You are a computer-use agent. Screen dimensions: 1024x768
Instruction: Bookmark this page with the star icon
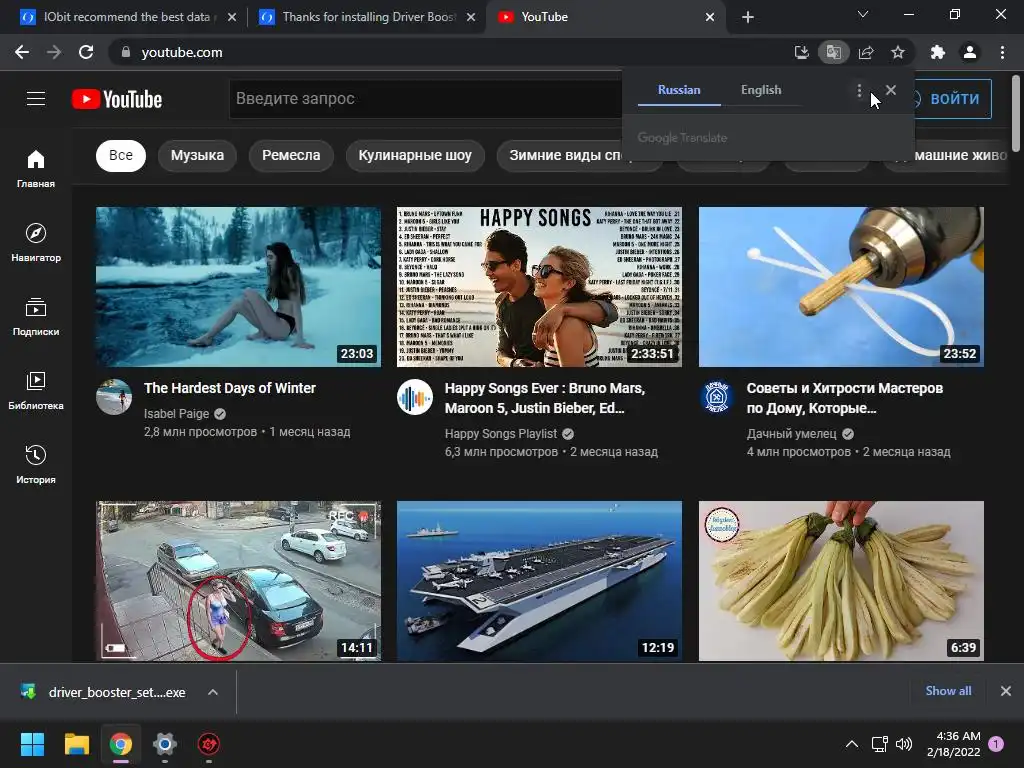pos(898,52)
